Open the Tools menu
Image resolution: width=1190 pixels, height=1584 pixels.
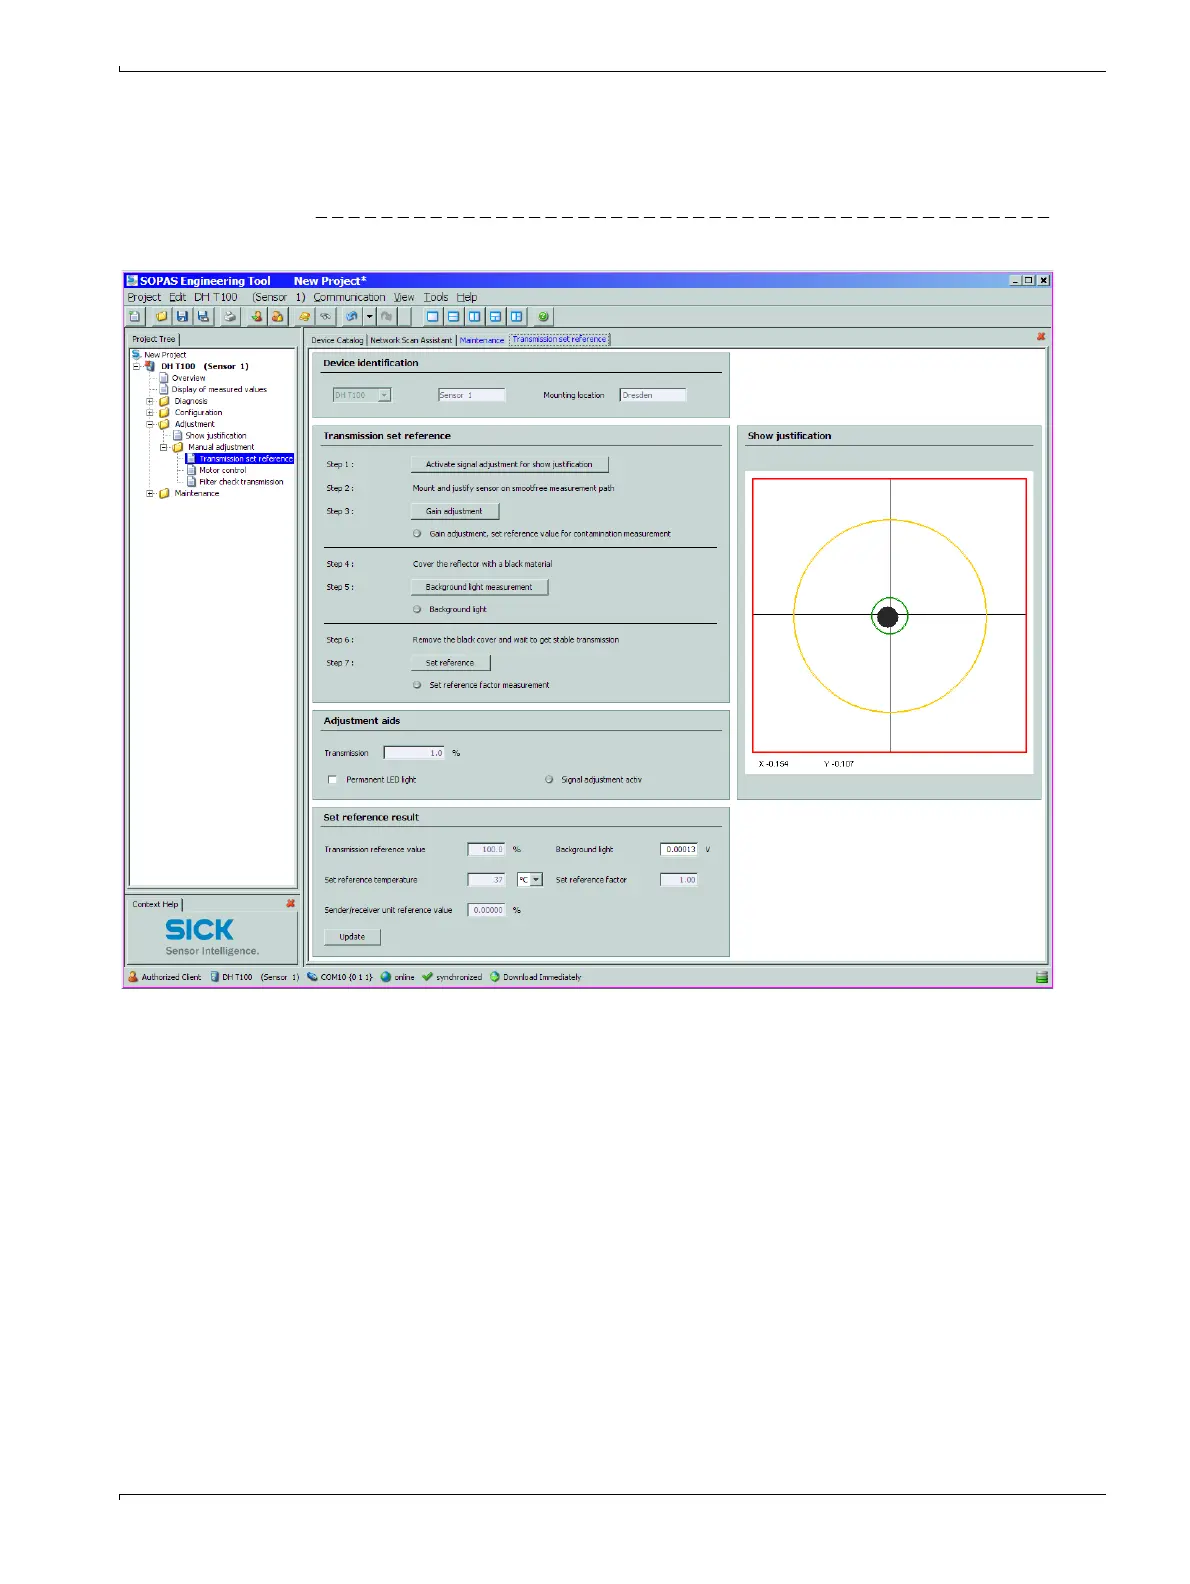pos(436,297)
